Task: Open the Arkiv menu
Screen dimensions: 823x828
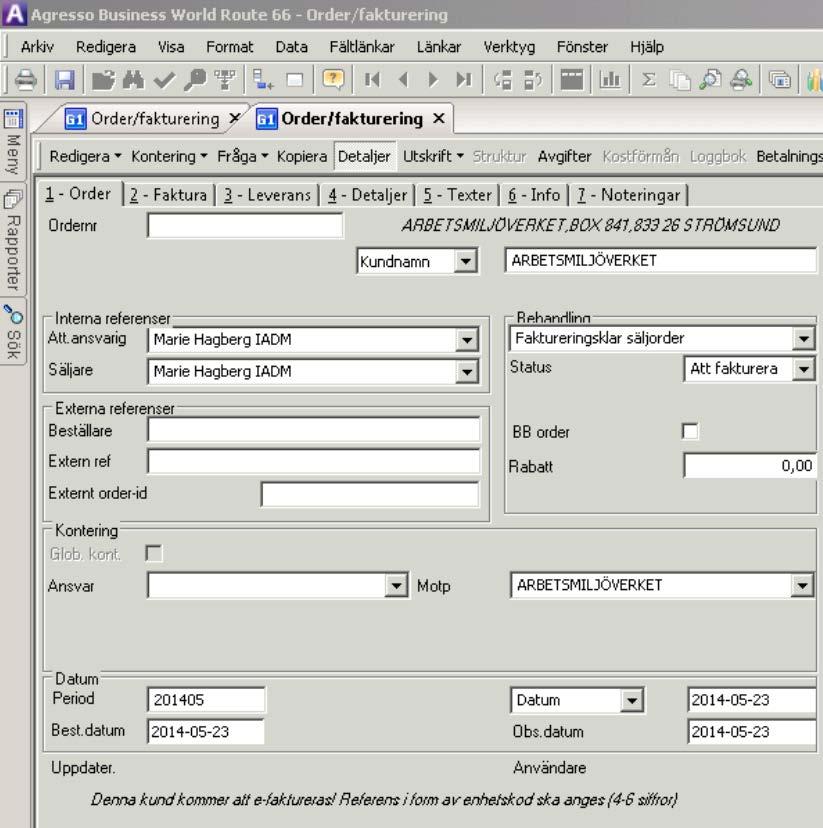Action: [x=37, y=47]
